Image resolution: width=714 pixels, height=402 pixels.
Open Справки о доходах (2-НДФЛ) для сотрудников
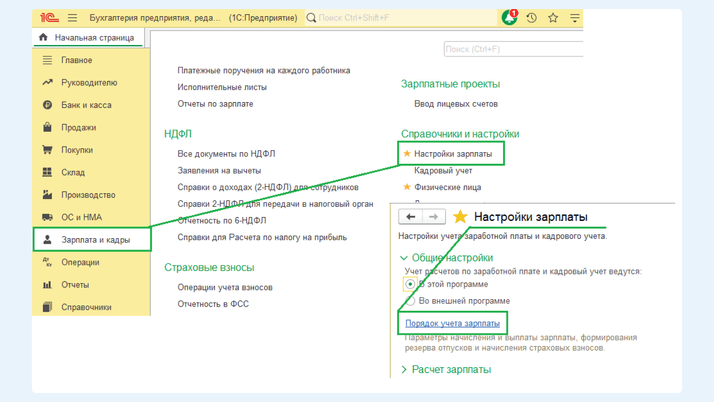(268, 187)
